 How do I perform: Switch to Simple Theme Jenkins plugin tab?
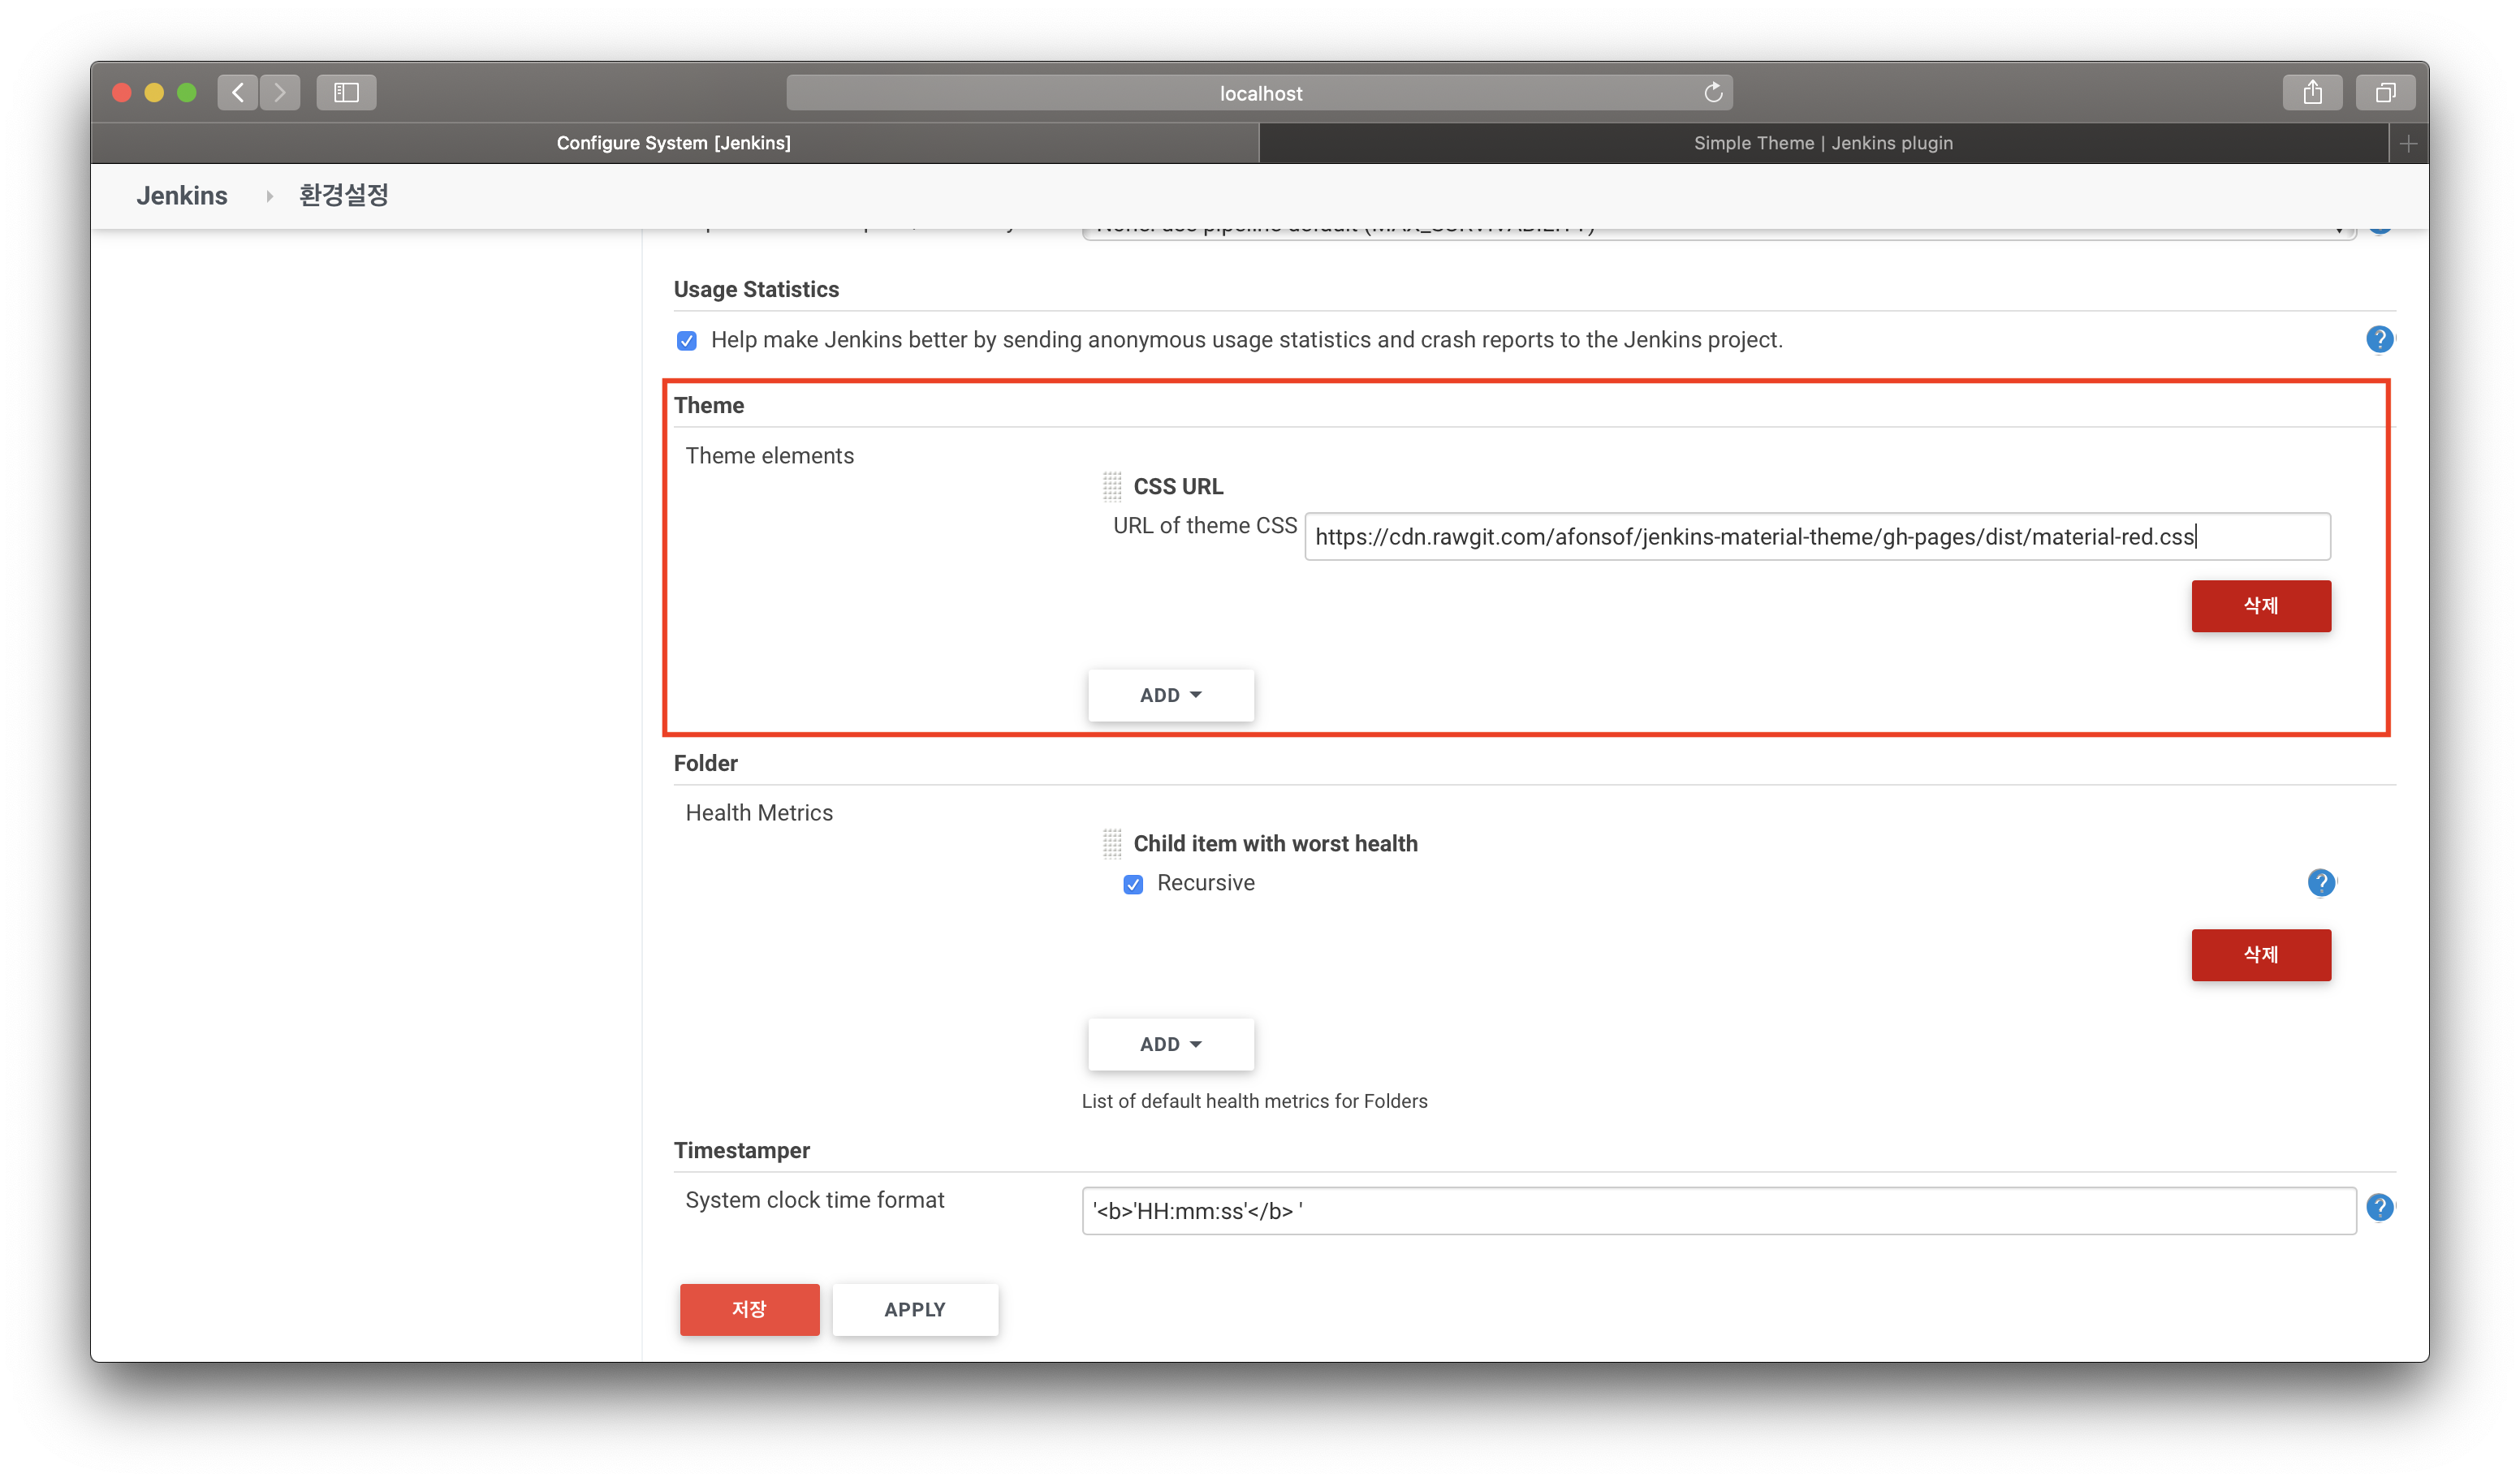tap(1822, 143)
